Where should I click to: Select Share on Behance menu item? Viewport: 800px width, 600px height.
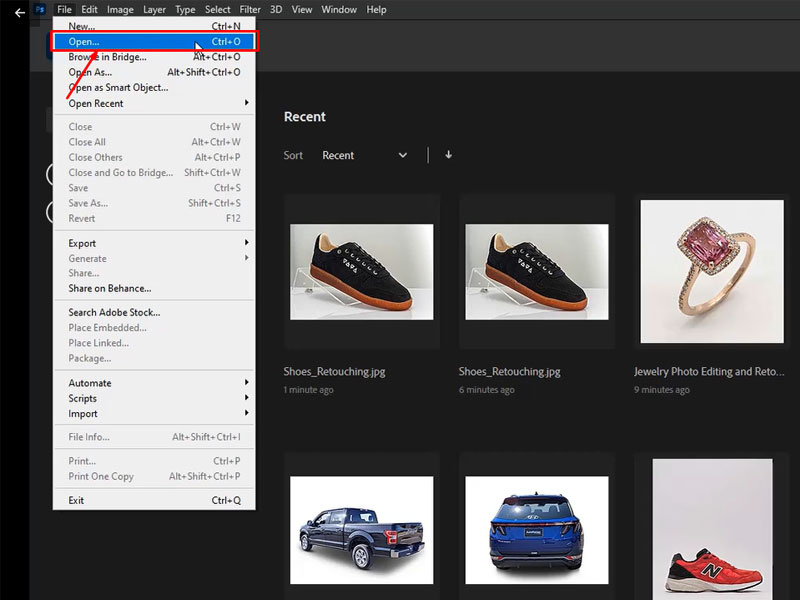point(110,288)
